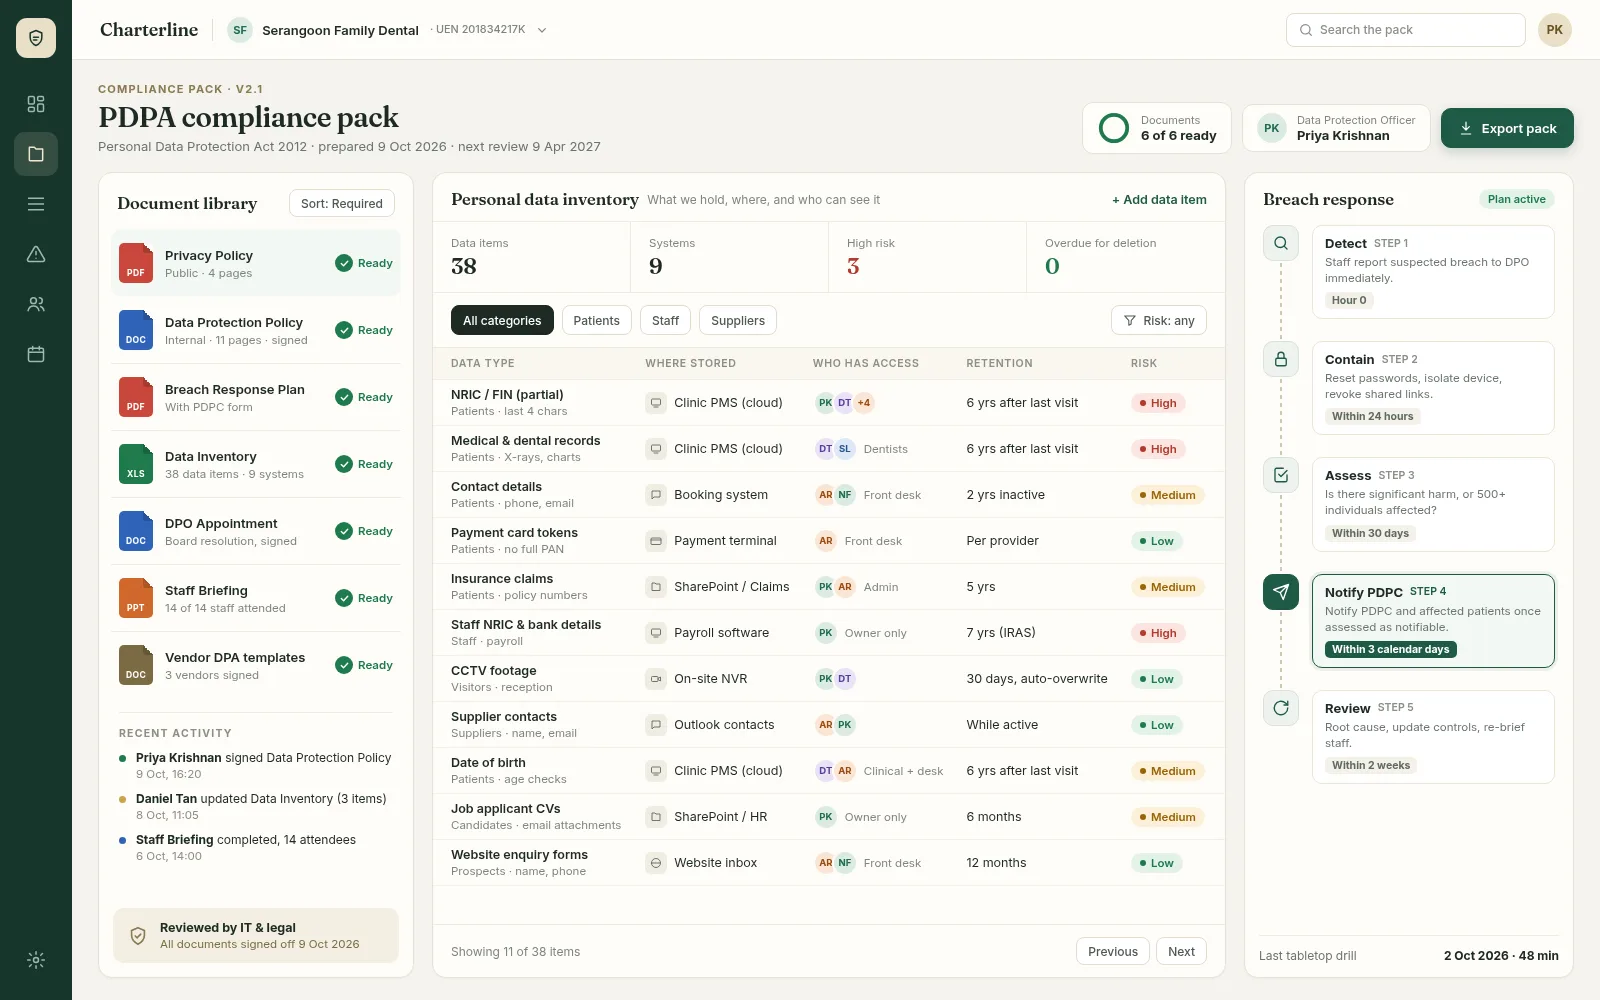
Task: Open the list lines icon in sidebar
Action: pos(36,204)
